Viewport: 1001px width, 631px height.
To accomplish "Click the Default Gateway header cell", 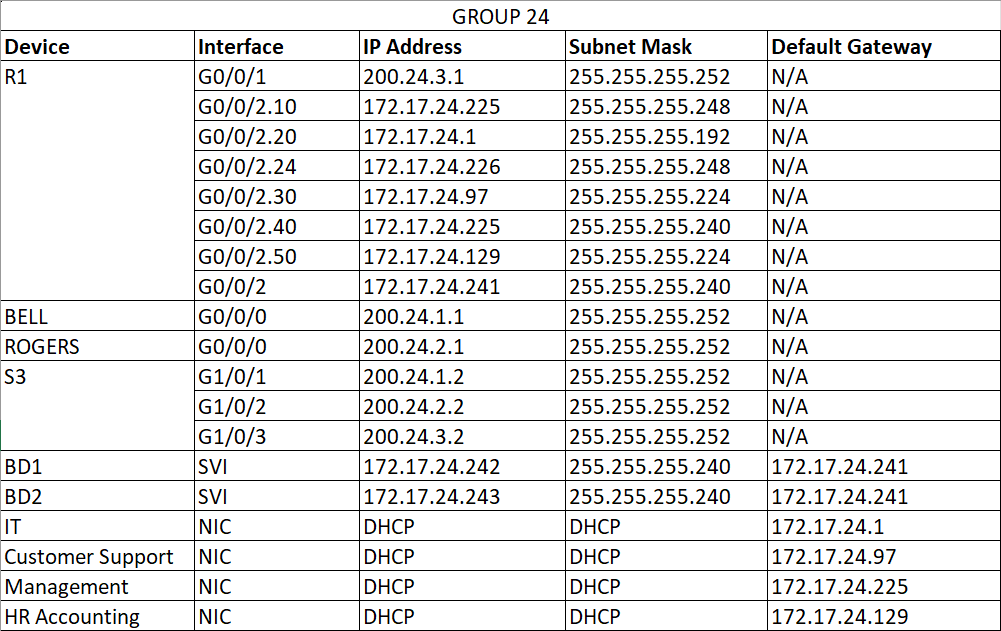I will (x=883, y=47).
